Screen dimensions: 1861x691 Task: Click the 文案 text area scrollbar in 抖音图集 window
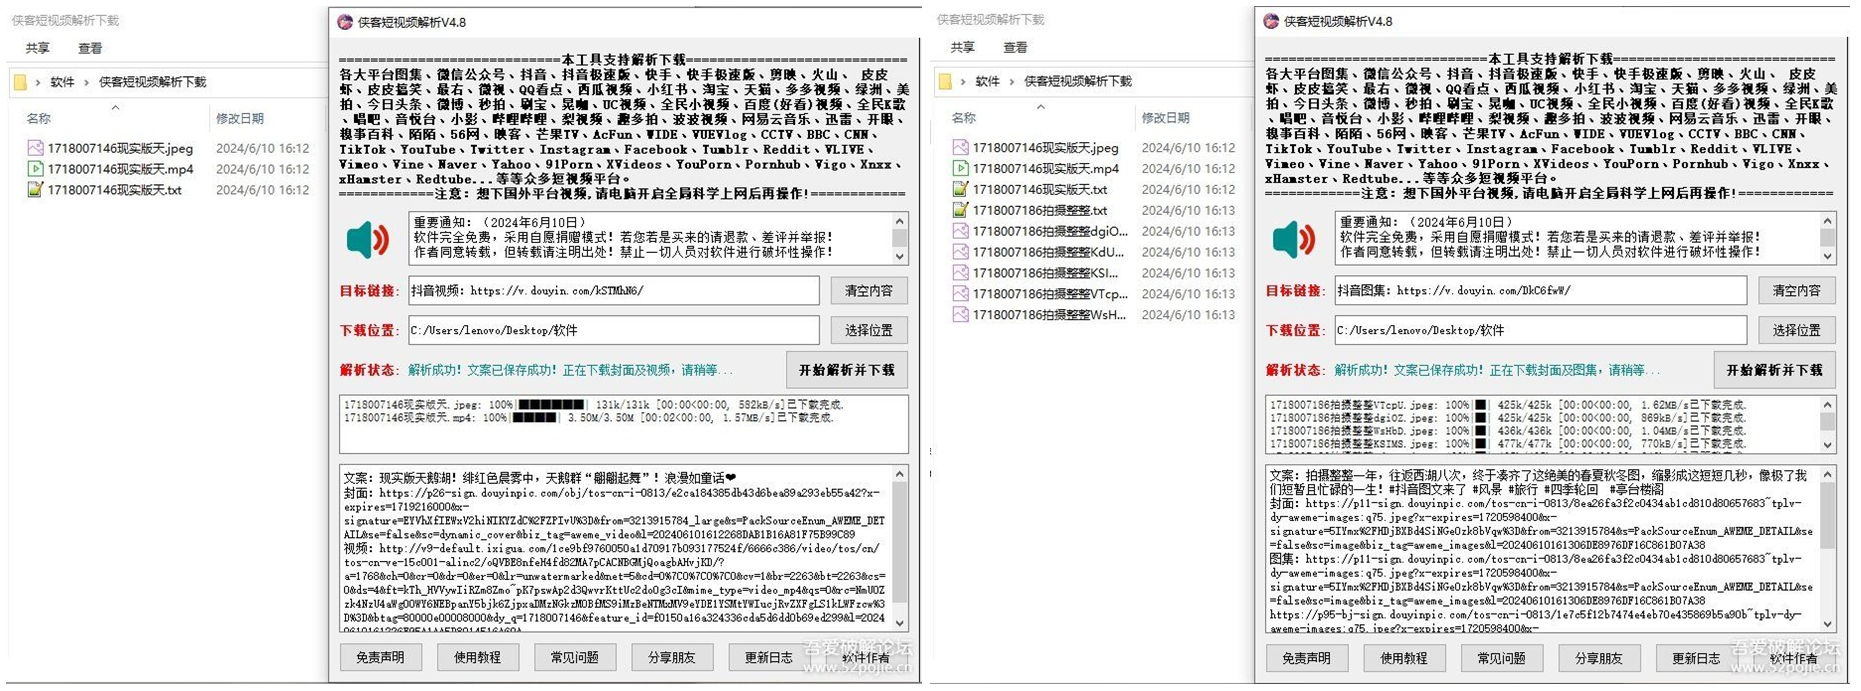(x=1828, y=548)
